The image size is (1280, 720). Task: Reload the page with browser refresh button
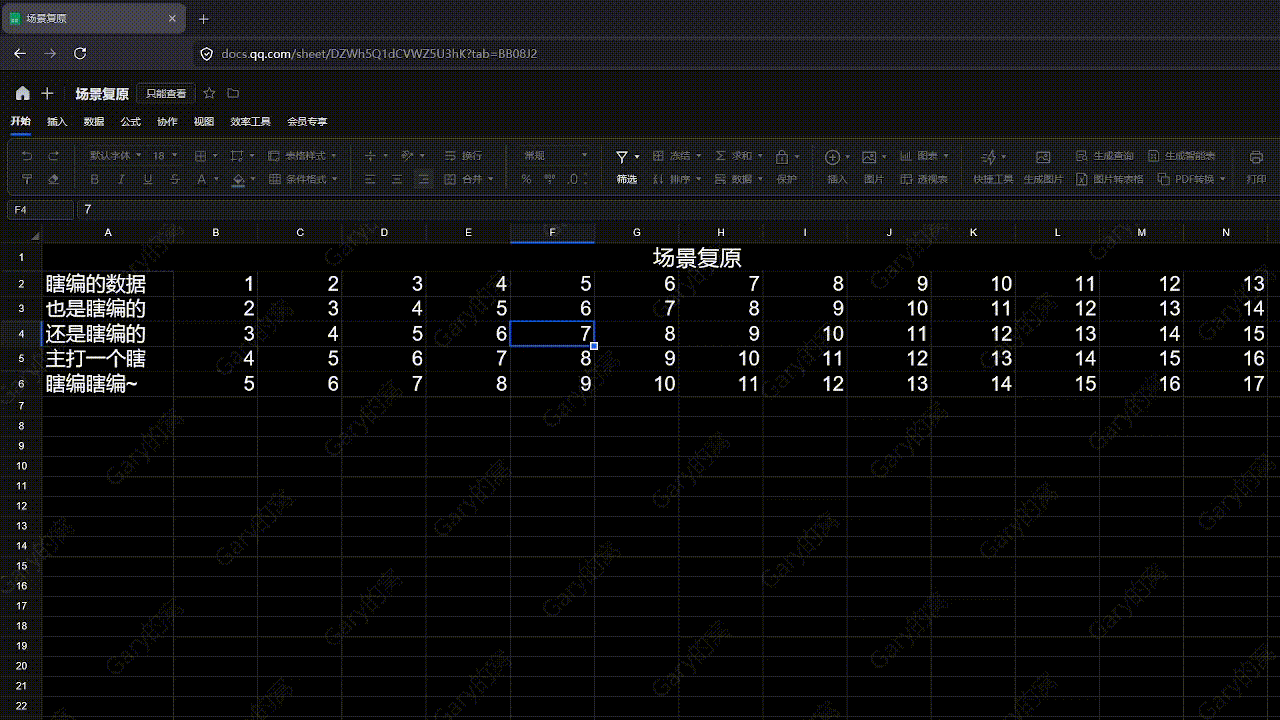[x=80, y=53]
